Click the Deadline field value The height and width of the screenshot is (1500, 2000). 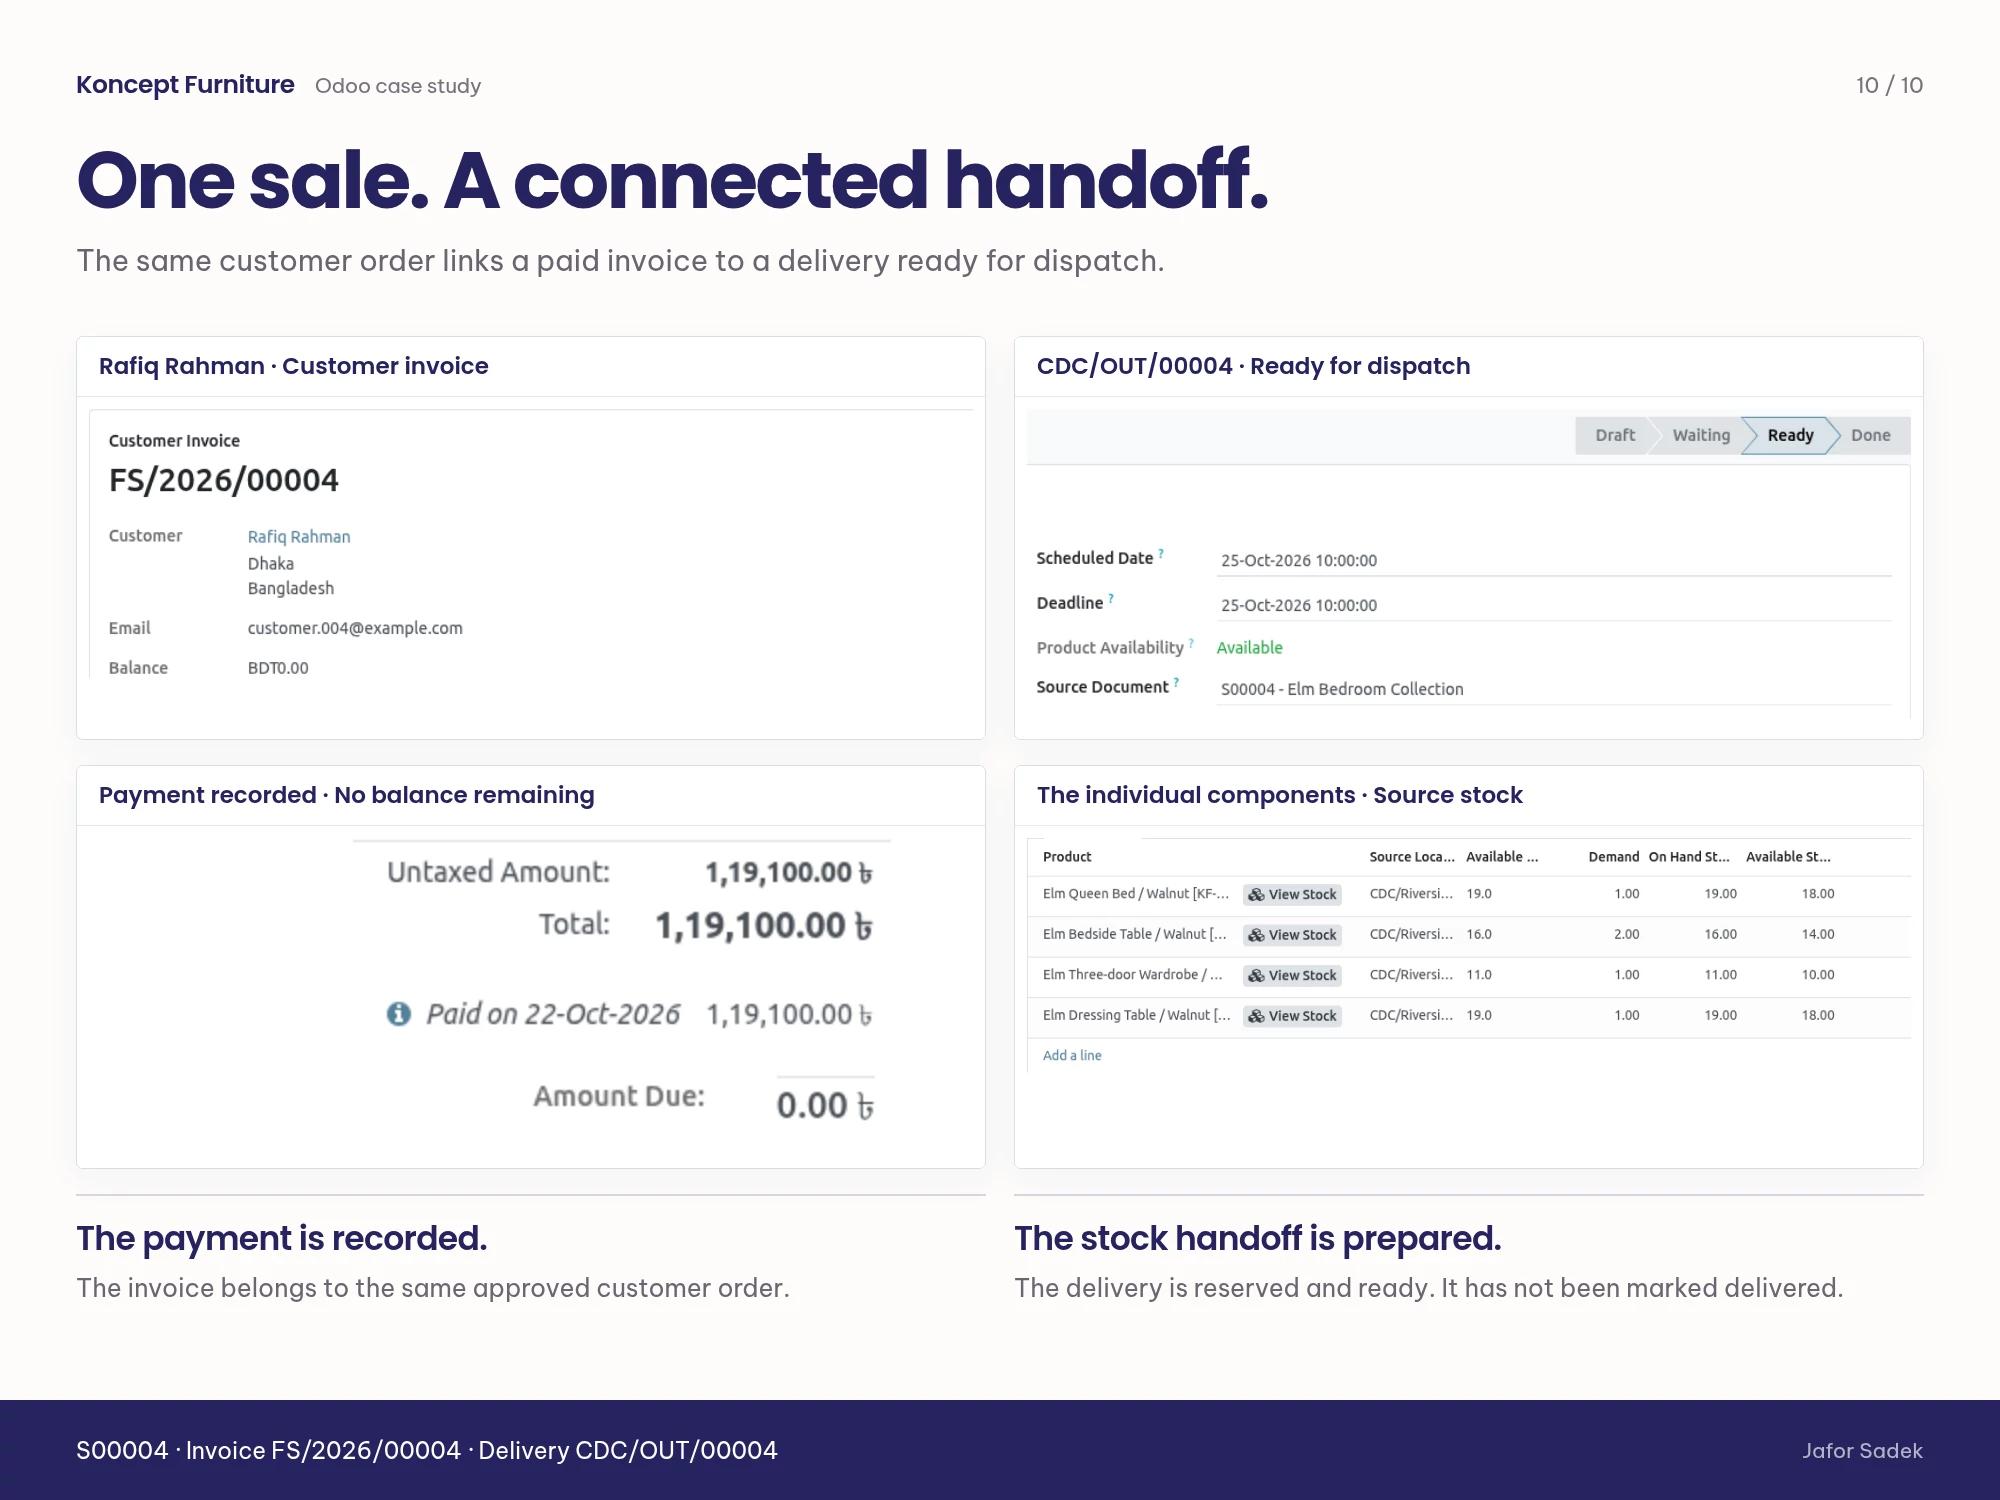pyautogui.click(x=1554, y=605)
